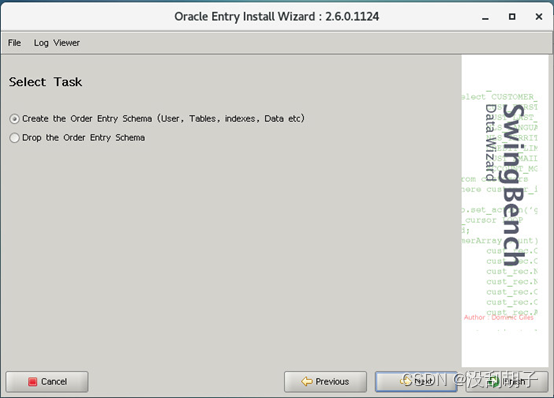
Task: Maximize the Install Wizard window
Action: [512, 17]
